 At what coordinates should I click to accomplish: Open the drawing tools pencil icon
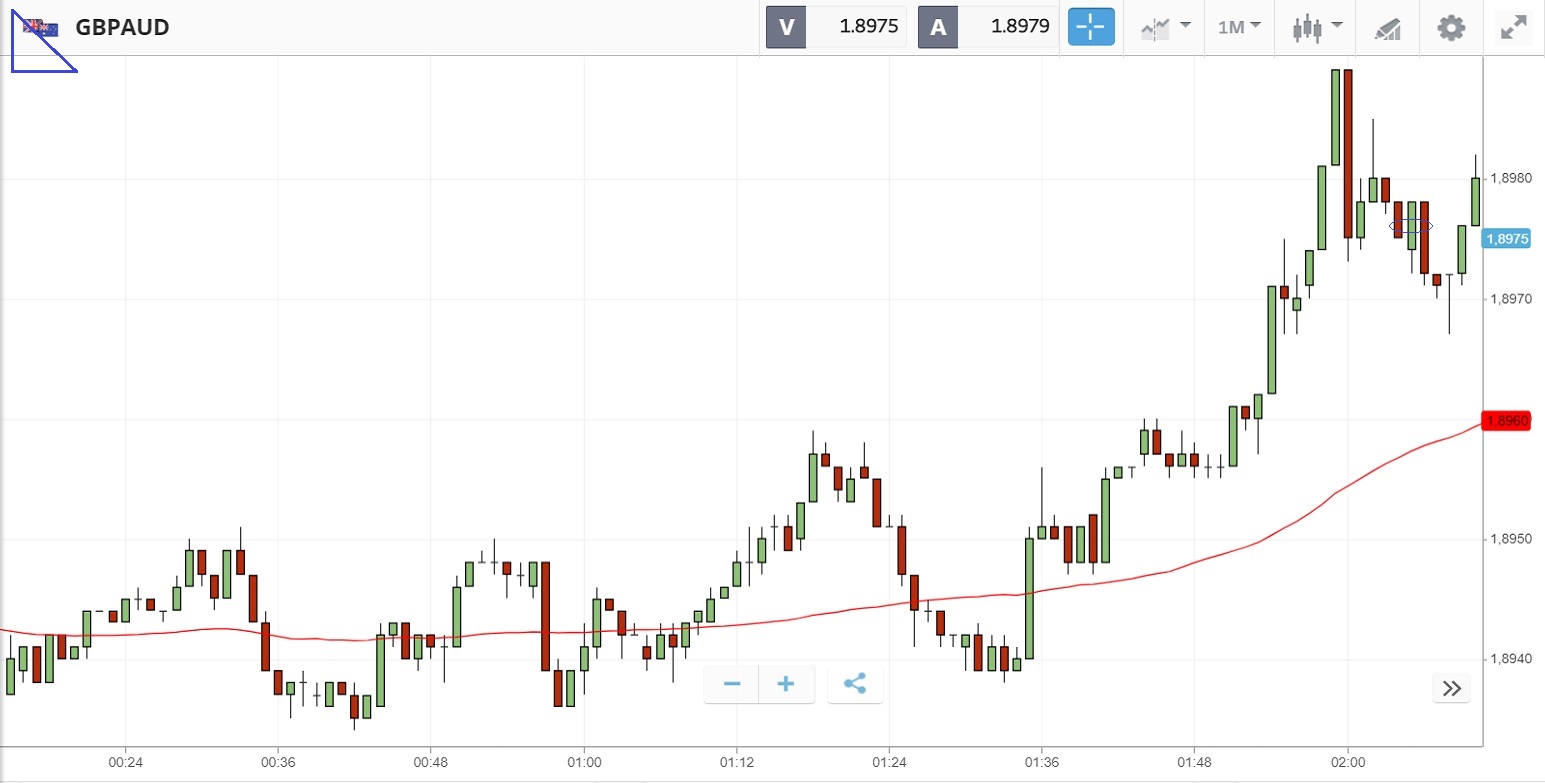1388,27
